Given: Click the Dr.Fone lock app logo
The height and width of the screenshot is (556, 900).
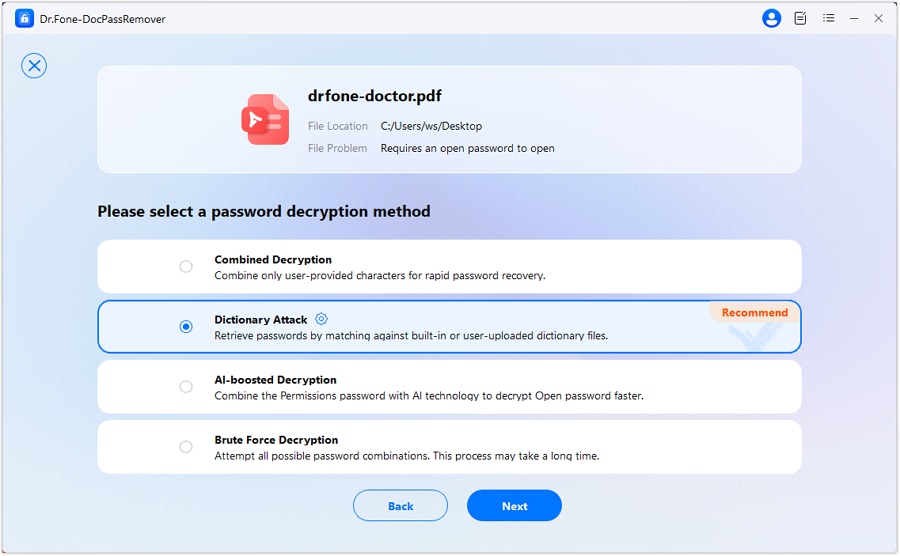Looking at the screenshot, I should tap(24, 18).
